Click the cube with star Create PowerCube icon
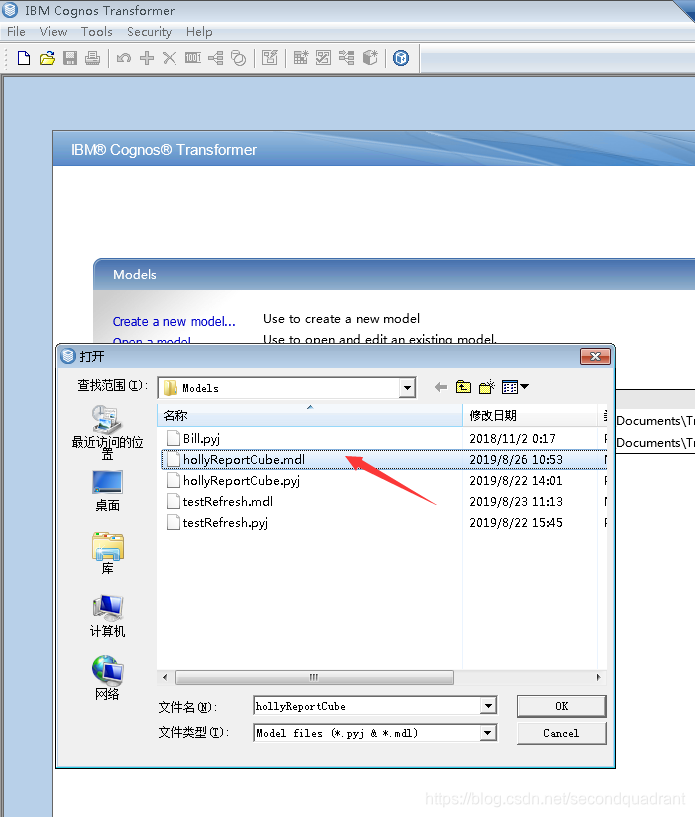The image size is (695, 817). click(x=370, y=58)
